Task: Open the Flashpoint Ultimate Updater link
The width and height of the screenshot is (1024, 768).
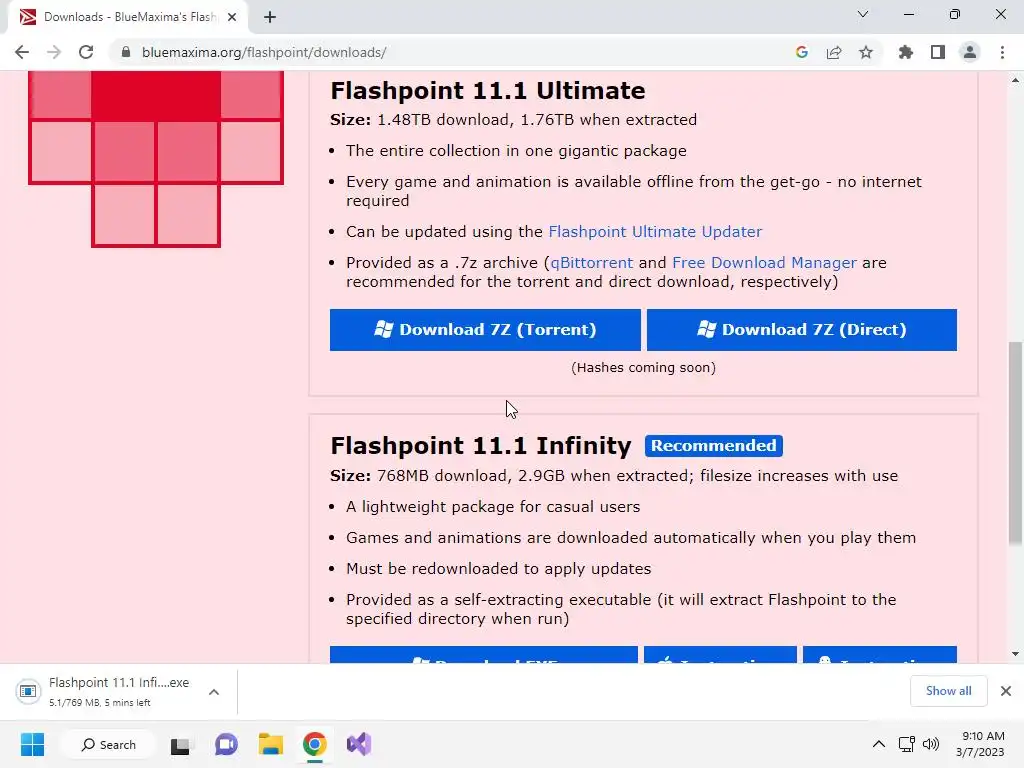Action: 655,232
